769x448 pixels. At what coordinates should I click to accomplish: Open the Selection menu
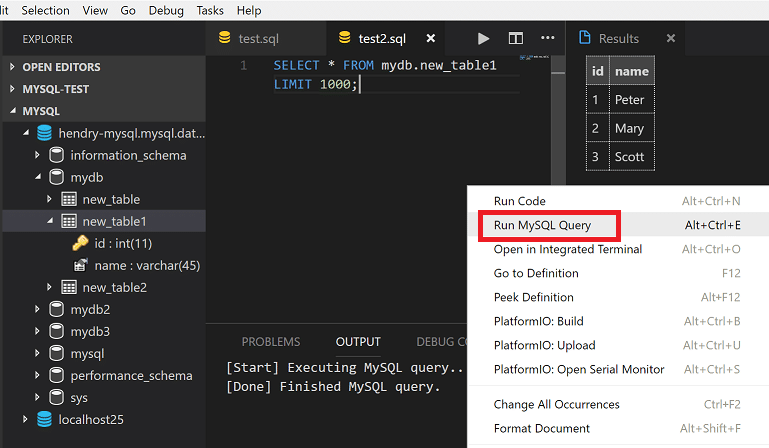pyautogui.click(x=46, y=10)
